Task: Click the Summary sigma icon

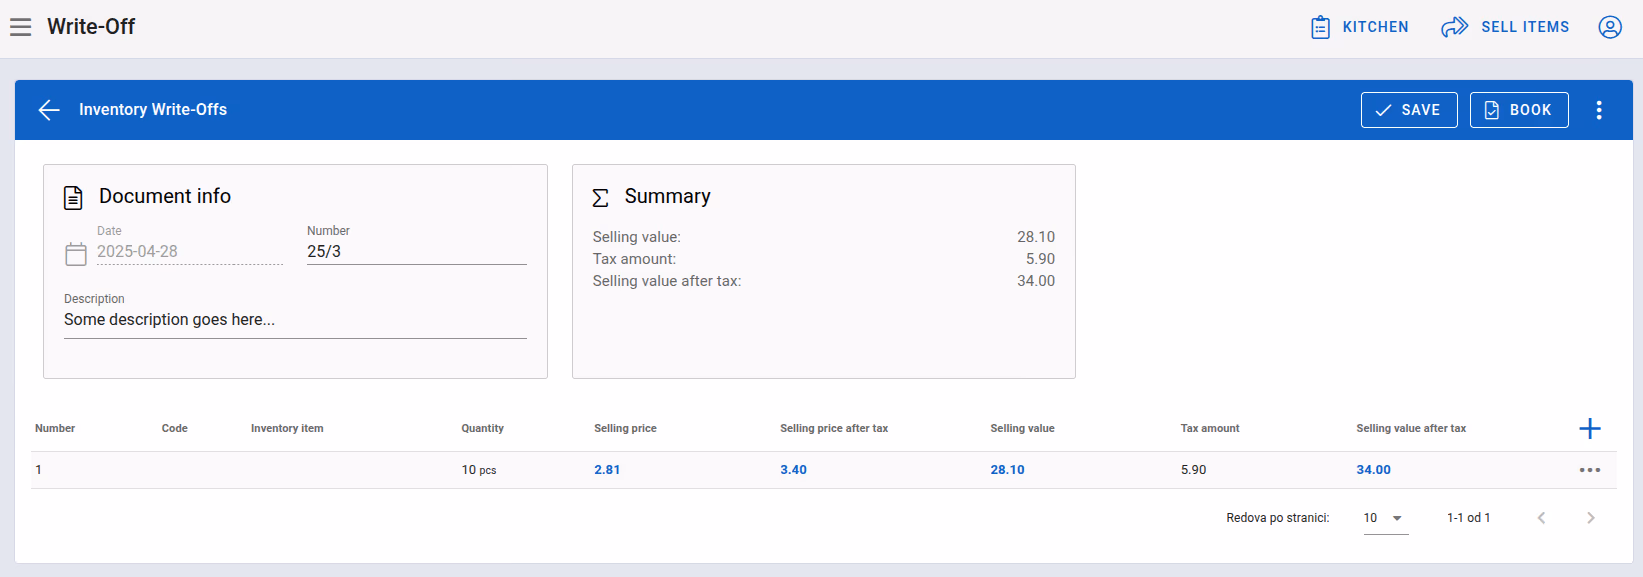Action: click(x=600, y=198)
